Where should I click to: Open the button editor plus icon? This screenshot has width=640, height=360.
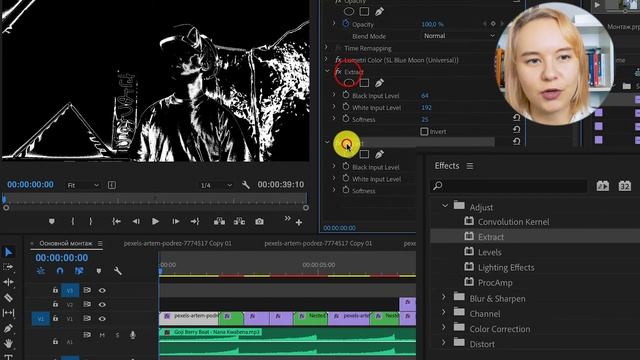(299, 222)
